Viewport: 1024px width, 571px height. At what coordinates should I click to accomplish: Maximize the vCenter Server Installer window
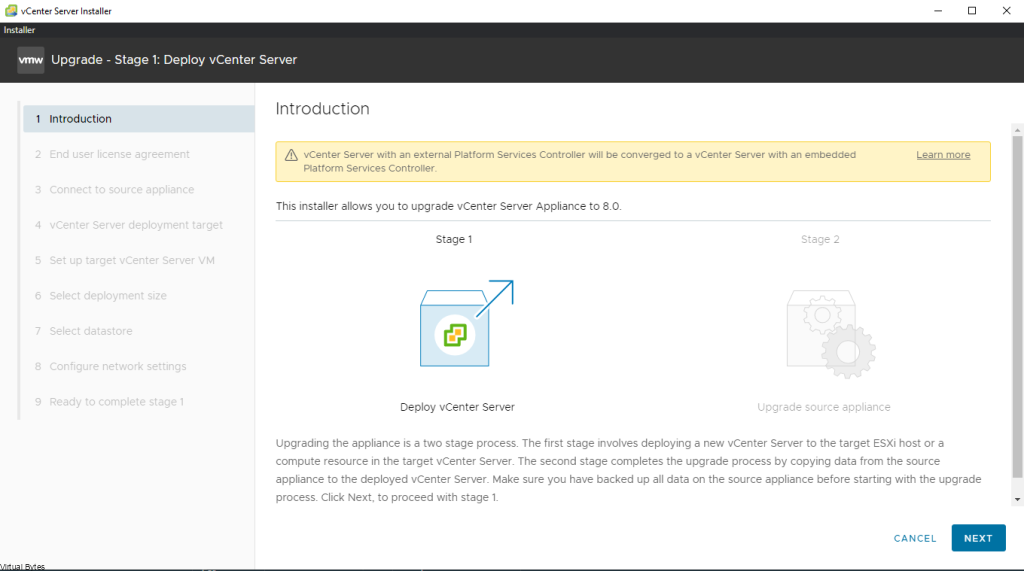click(972, 10)
